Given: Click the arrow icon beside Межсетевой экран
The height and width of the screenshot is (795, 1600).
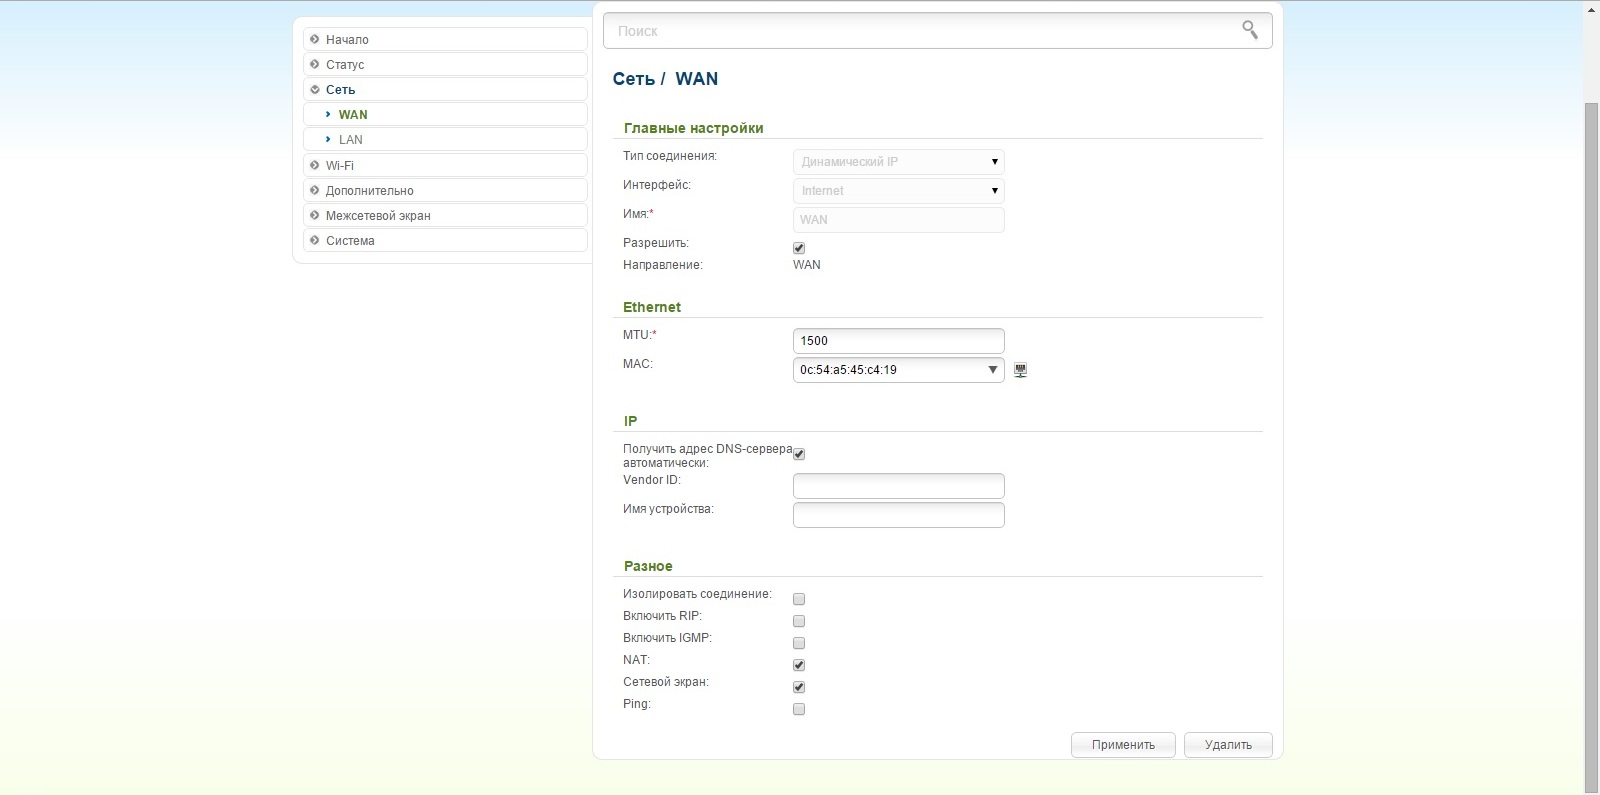Looking at the screenshot, I should [x=315, y=215].
